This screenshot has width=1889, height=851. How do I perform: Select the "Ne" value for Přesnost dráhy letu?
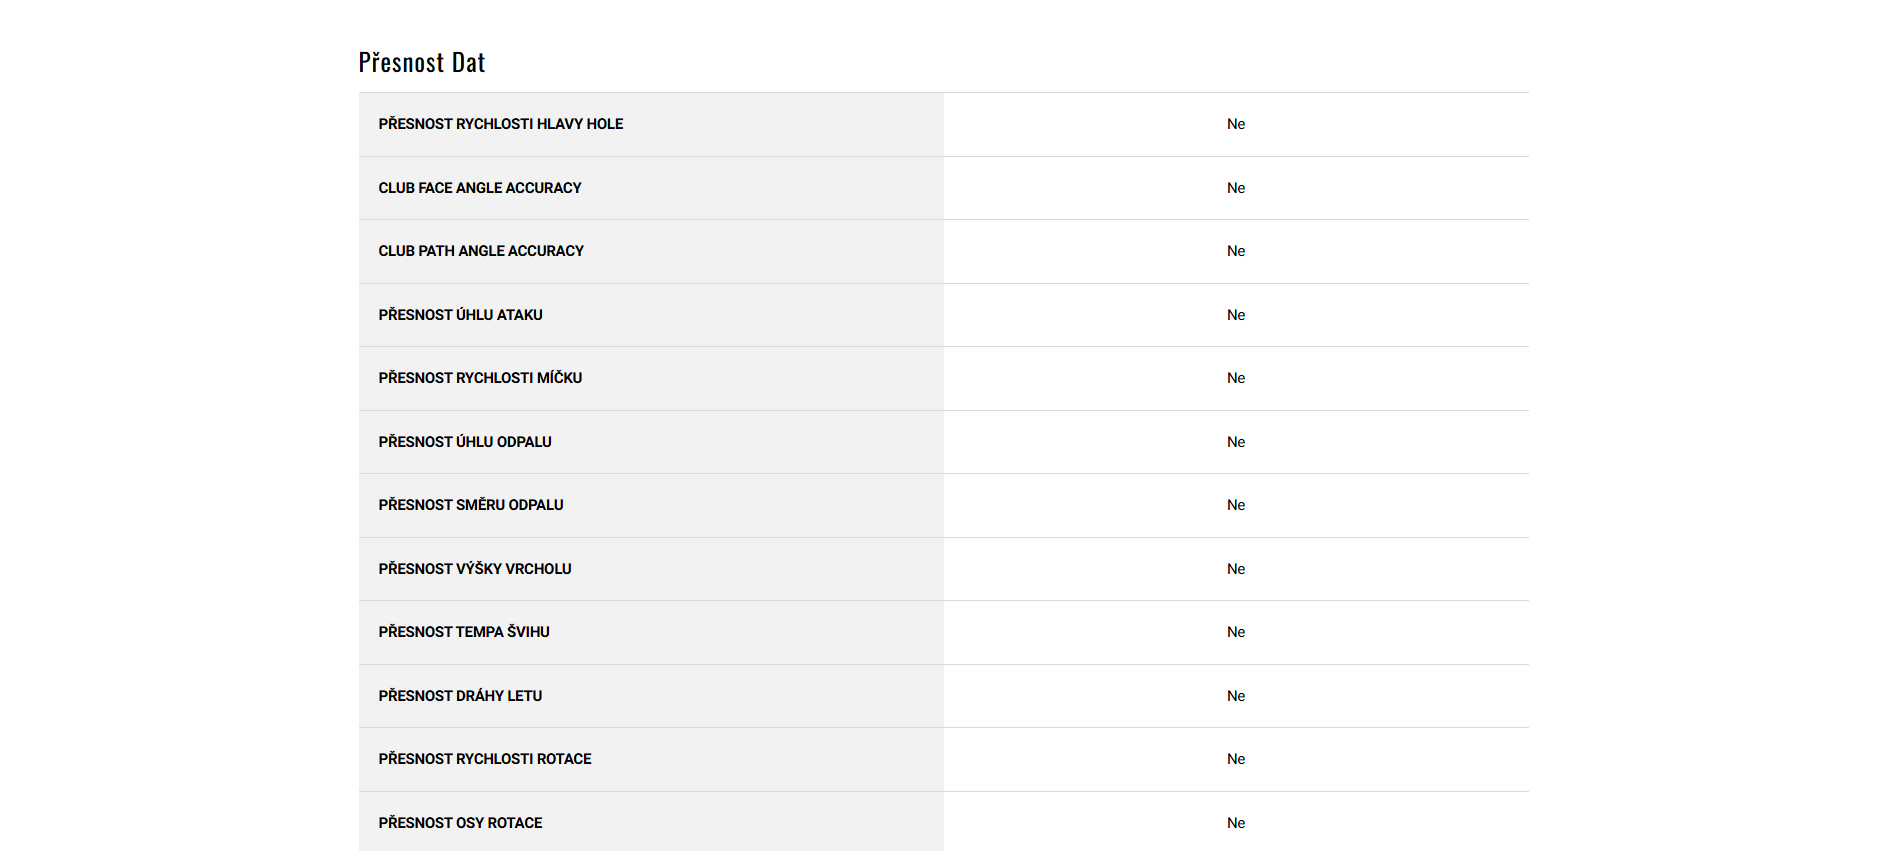pyautogui.click(x=1236, y=696)
